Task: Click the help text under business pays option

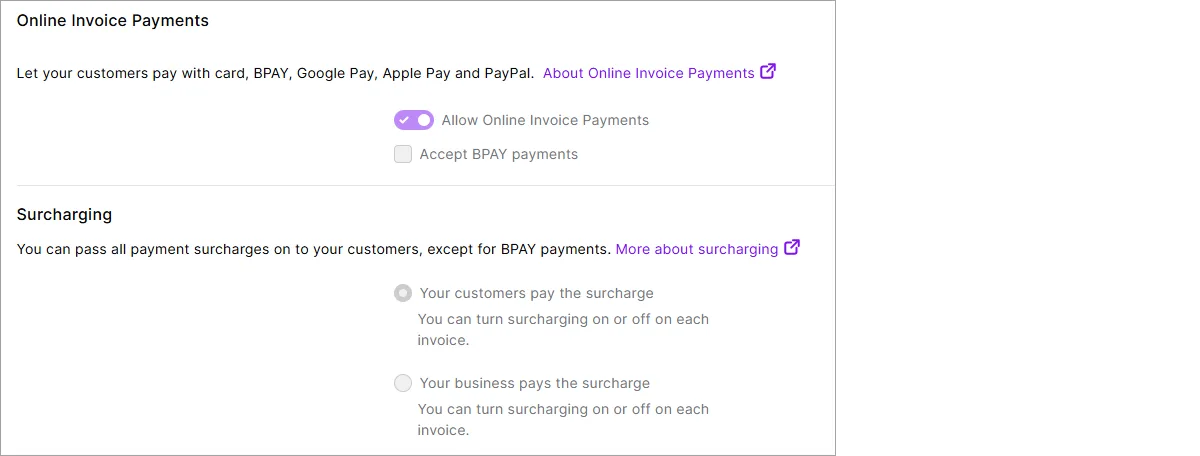Action: pos(563,420)
